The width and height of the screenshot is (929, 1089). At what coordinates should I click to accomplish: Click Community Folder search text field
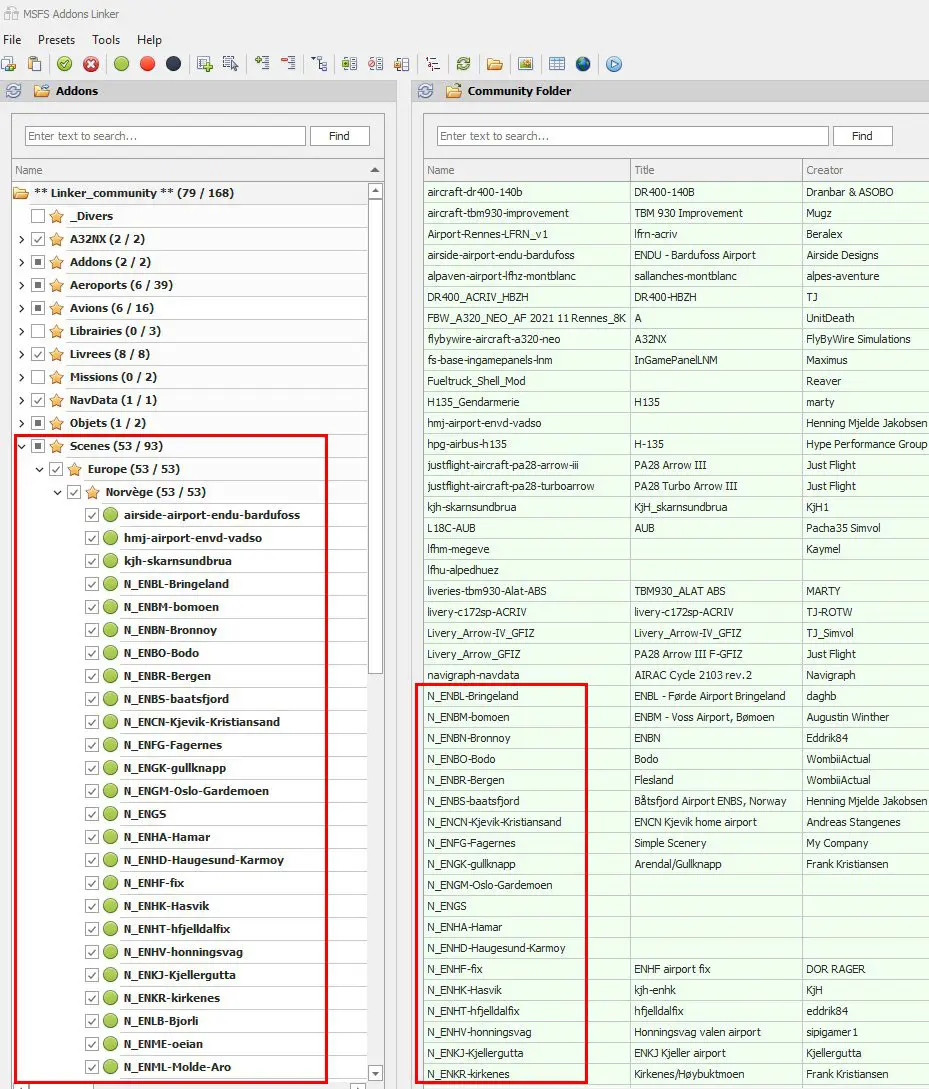tap(633, 136)
